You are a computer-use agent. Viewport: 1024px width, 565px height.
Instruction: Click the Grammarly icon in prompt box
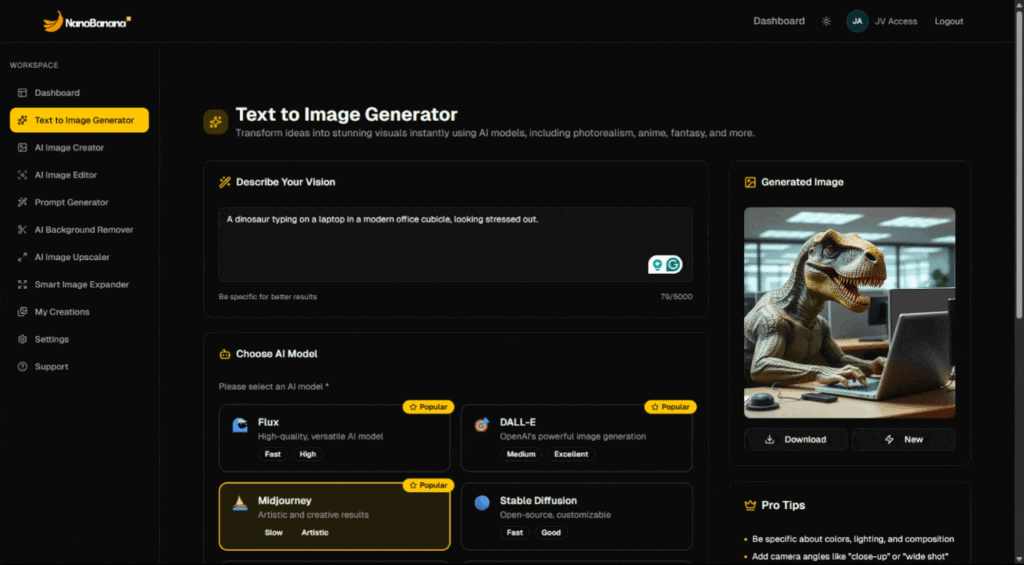(x=674, y=264)
